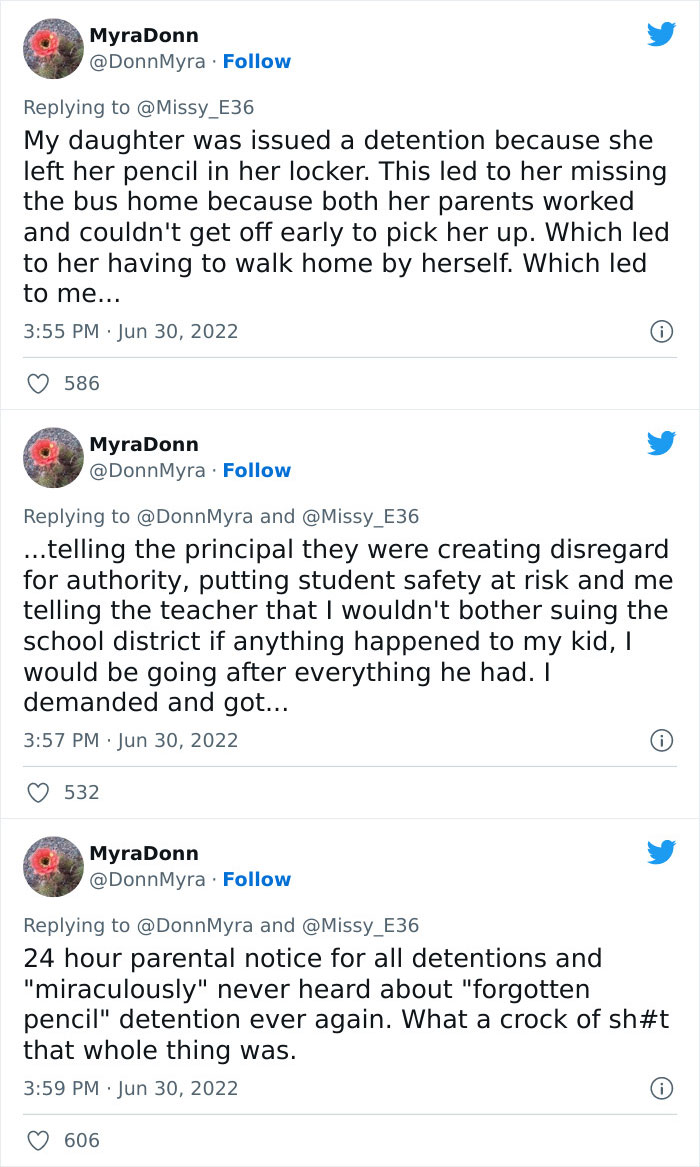Click the Twitter bird icon on the second tweet

click(x=661, y=443)
